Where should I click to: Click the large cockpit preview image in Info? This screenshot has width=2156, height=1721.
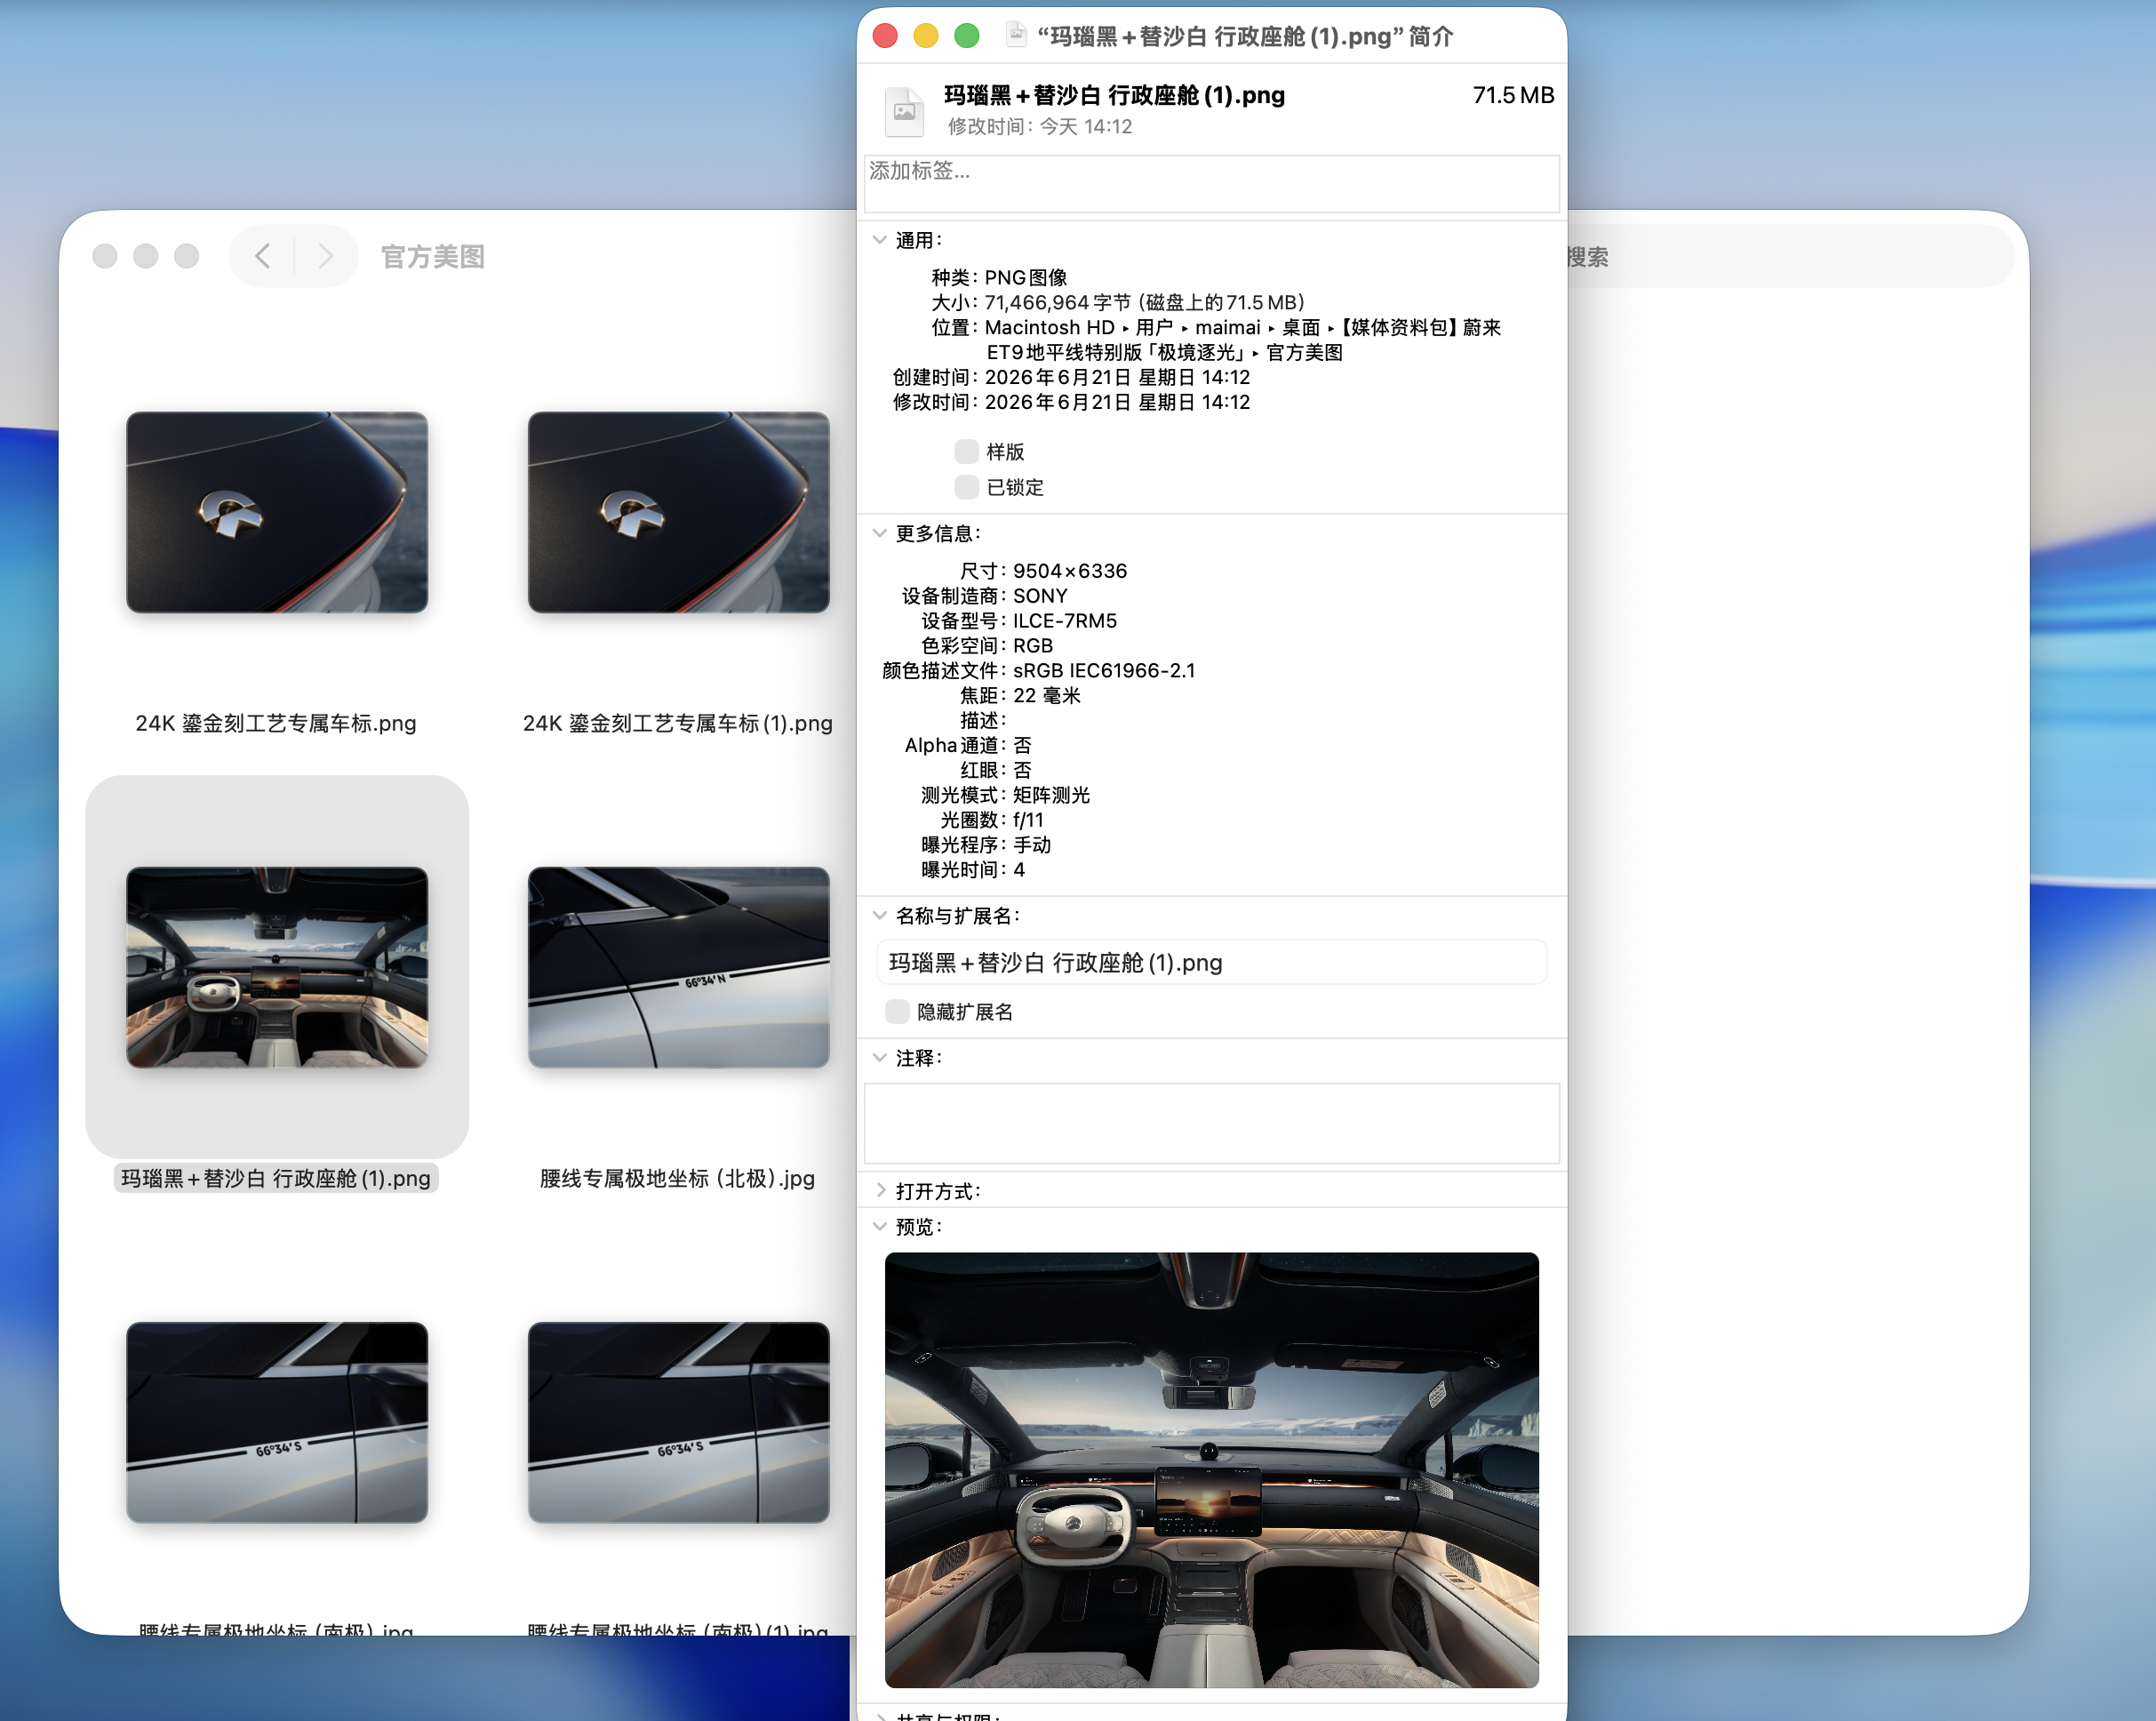(x=1211, y=1469)
